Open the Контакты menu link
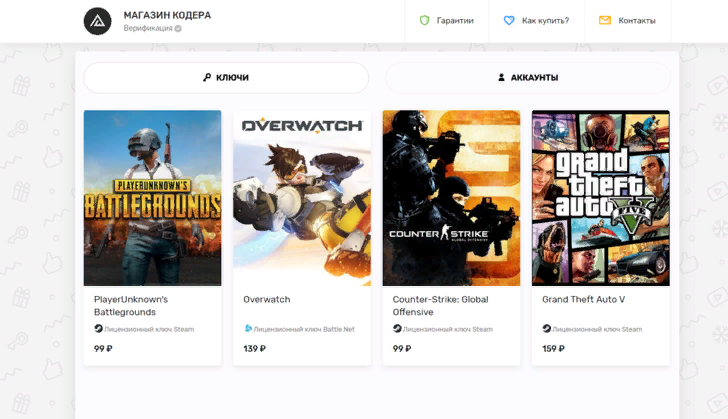 click(627, 21)
